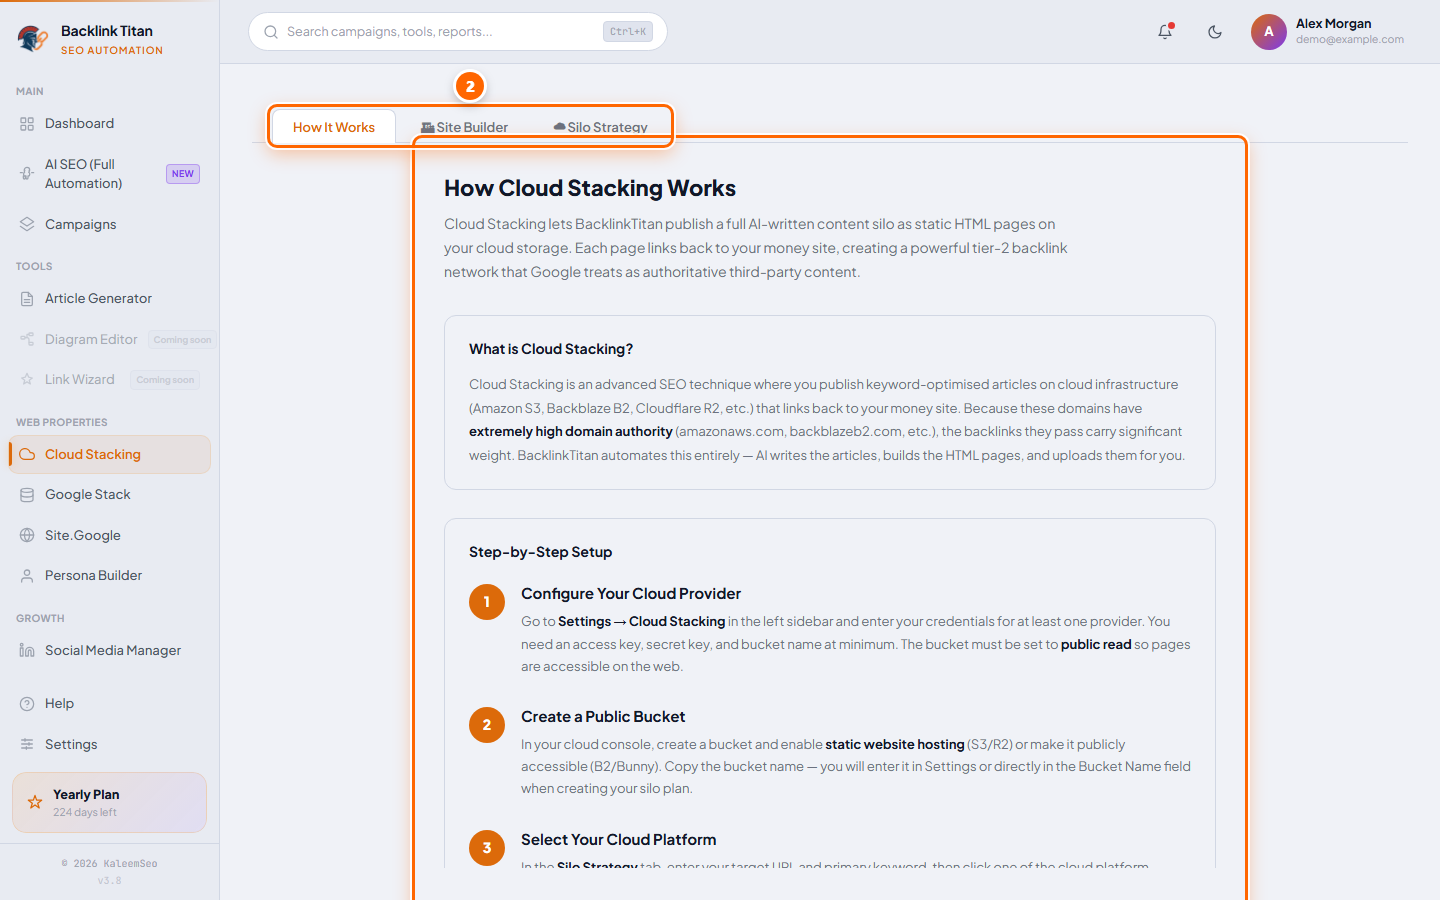Open Persona Builder via its person icon
This screenshot has width=1440, height=900.
(x=27, y=576)
